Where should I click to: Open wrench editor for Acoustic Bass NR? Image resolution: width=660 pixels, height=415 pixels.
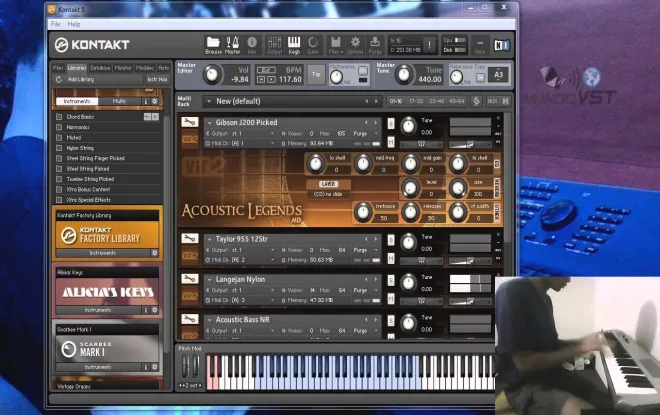190,319
